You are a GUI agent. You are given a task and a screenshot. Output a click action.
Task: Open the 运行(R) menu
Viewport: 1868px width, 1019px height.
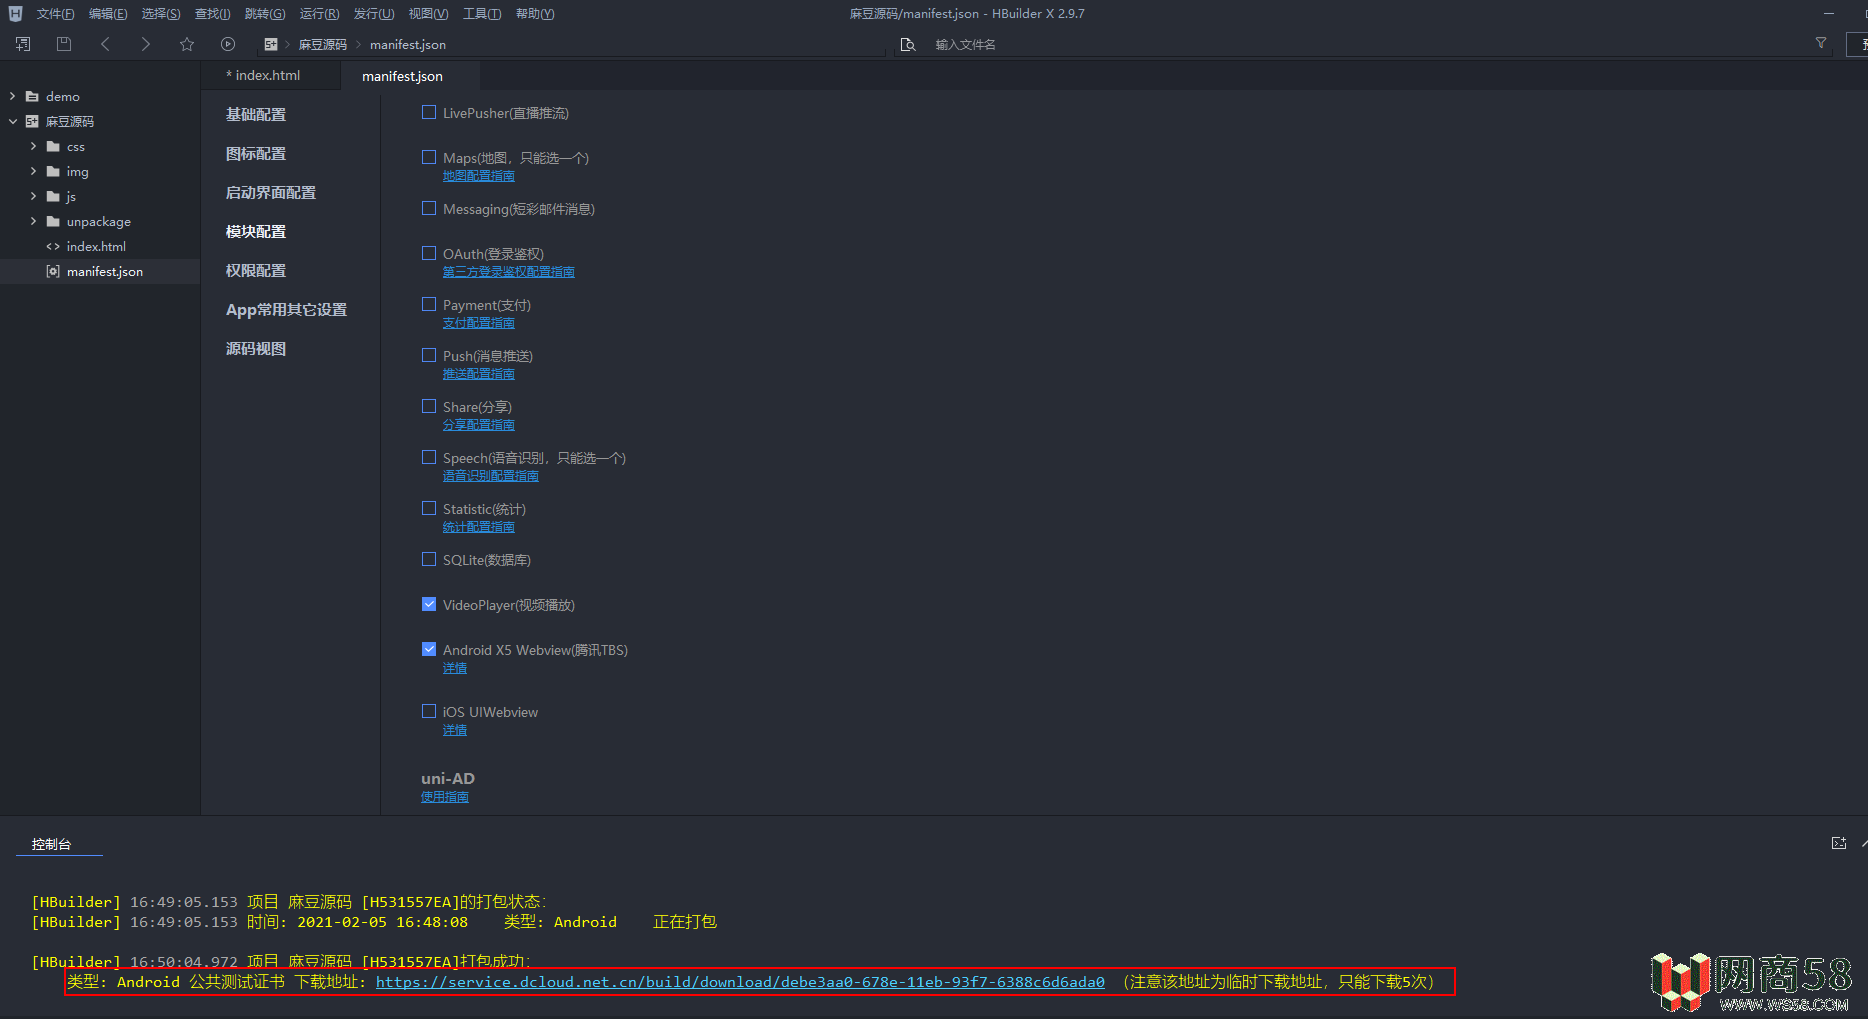pyautogui.click(x=319, y=14)
